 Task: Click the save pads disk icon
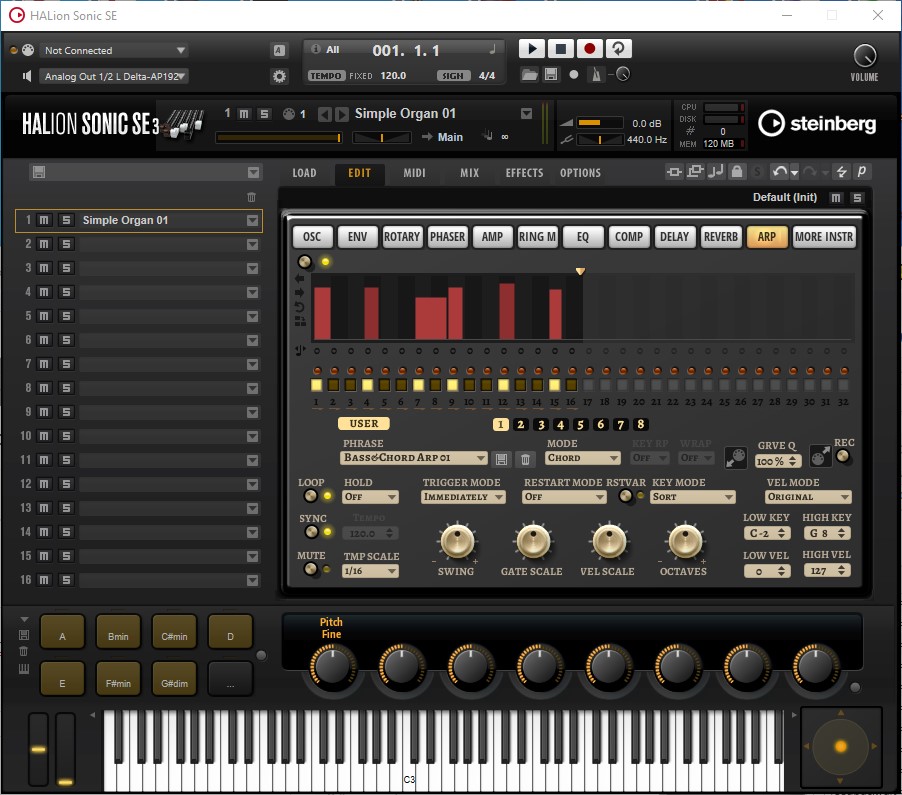24,635
